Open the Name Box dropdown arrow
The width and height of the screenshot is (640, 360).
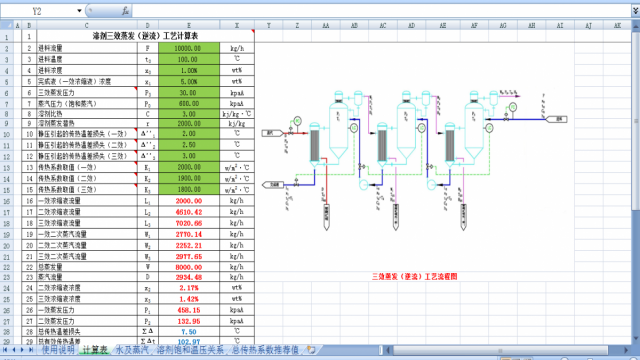coord(79,11)
